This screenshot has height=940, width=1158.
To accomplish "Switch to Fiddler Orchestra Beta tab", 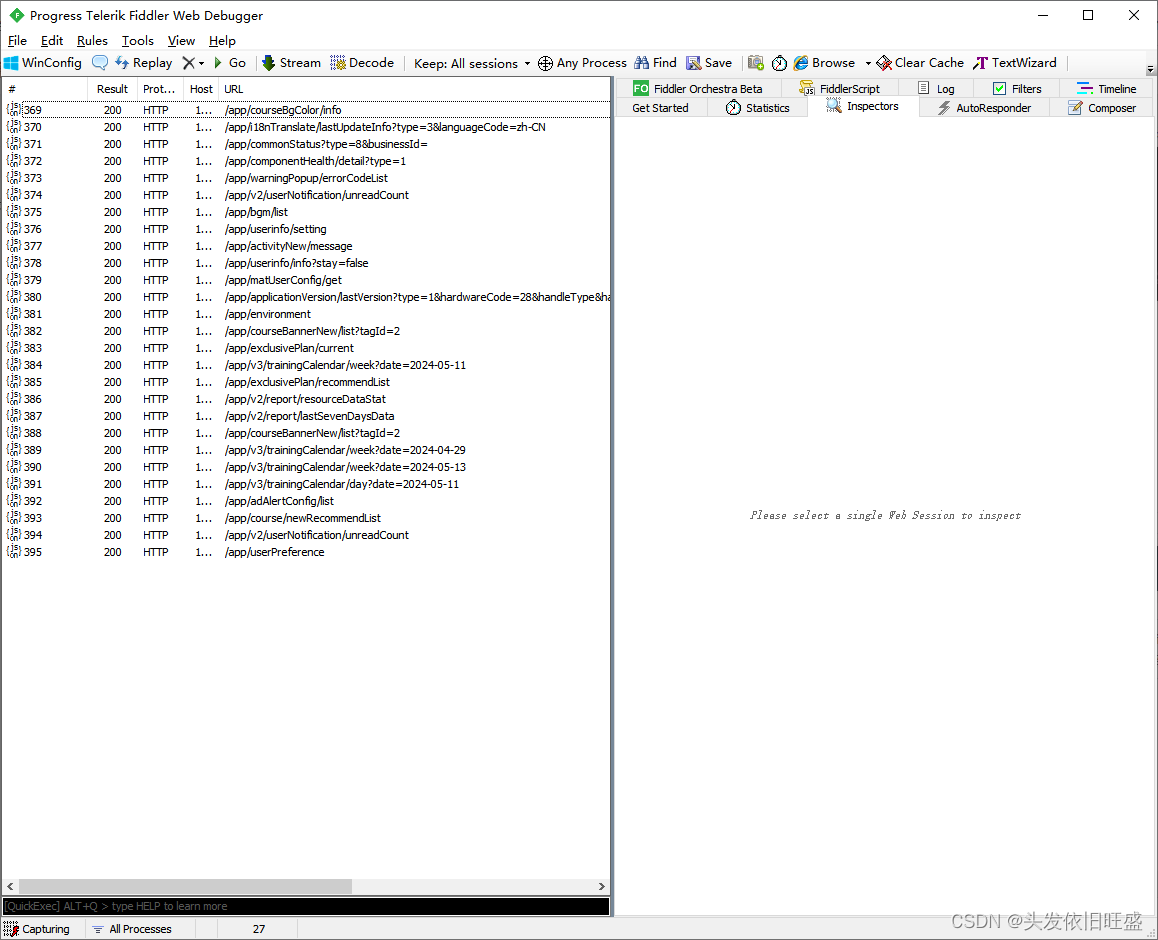I will click(698, 89).
